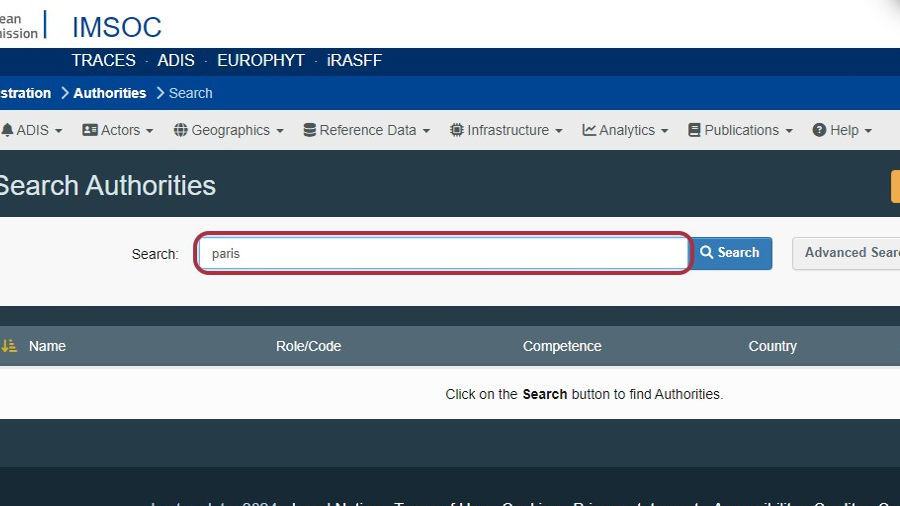900x506 pixels.
Task: Click the blue Search button
Action: 731,253
